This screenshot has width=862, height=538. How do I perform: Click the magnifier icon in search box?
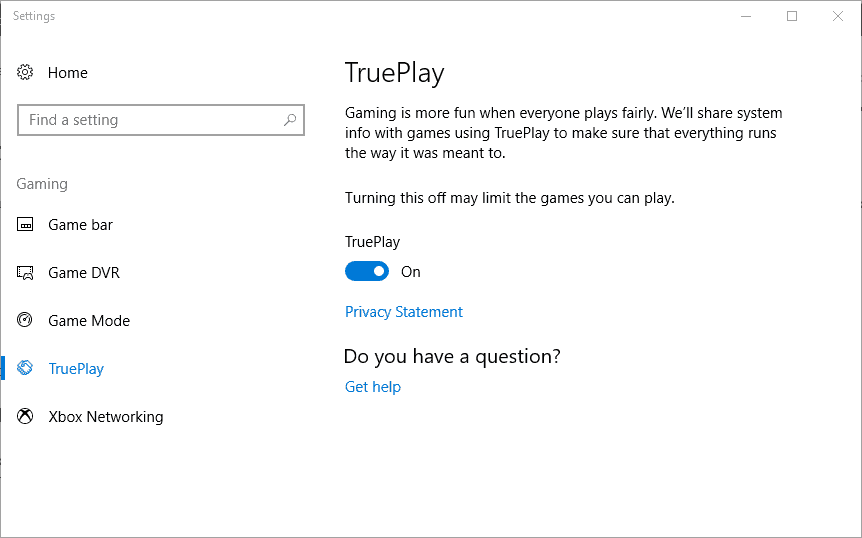coord(290,120)
